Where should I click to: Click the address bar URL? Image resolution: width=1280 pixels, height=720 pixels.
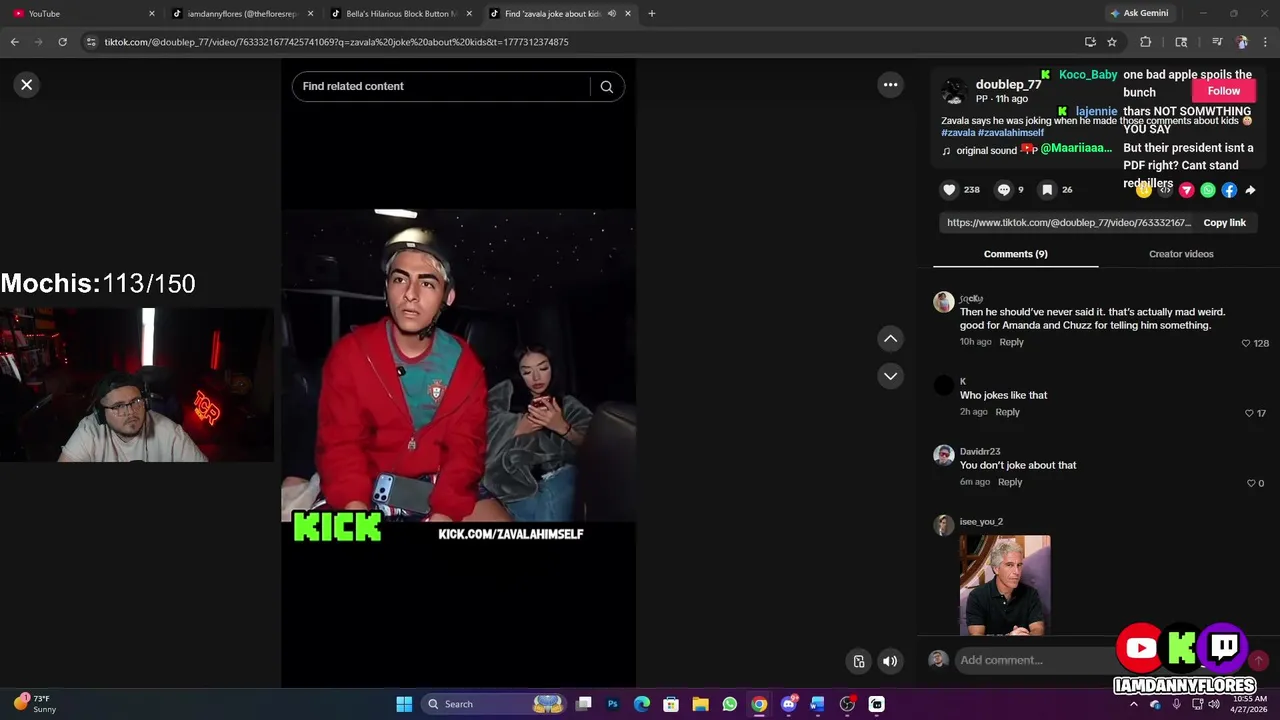click(336, 42)
